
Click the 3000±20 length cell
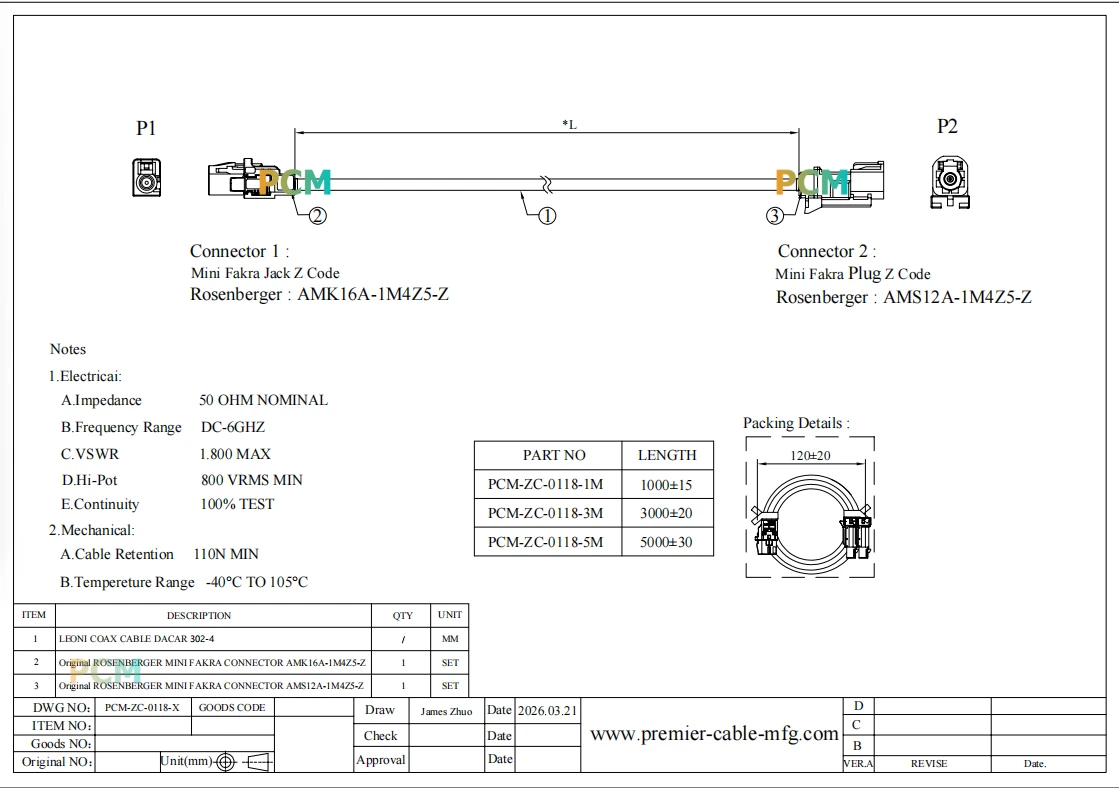click(x=667, y=513)
